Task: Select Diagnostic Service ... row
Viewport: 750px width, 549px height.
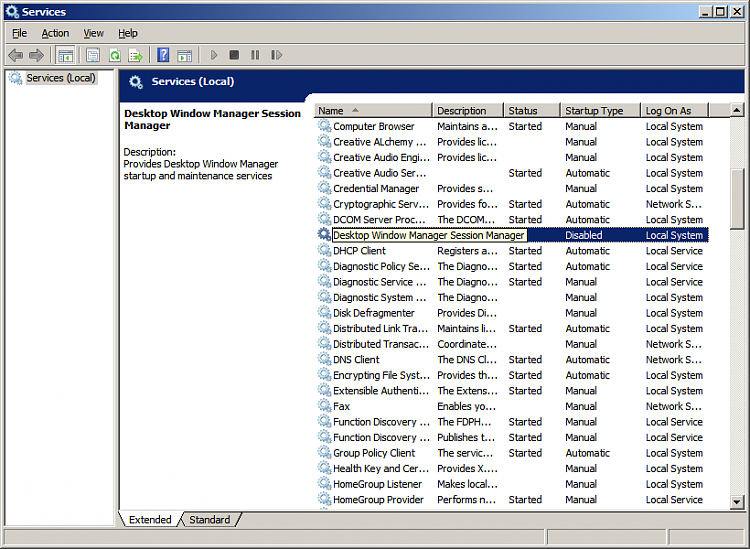Action: click(512, 282)
